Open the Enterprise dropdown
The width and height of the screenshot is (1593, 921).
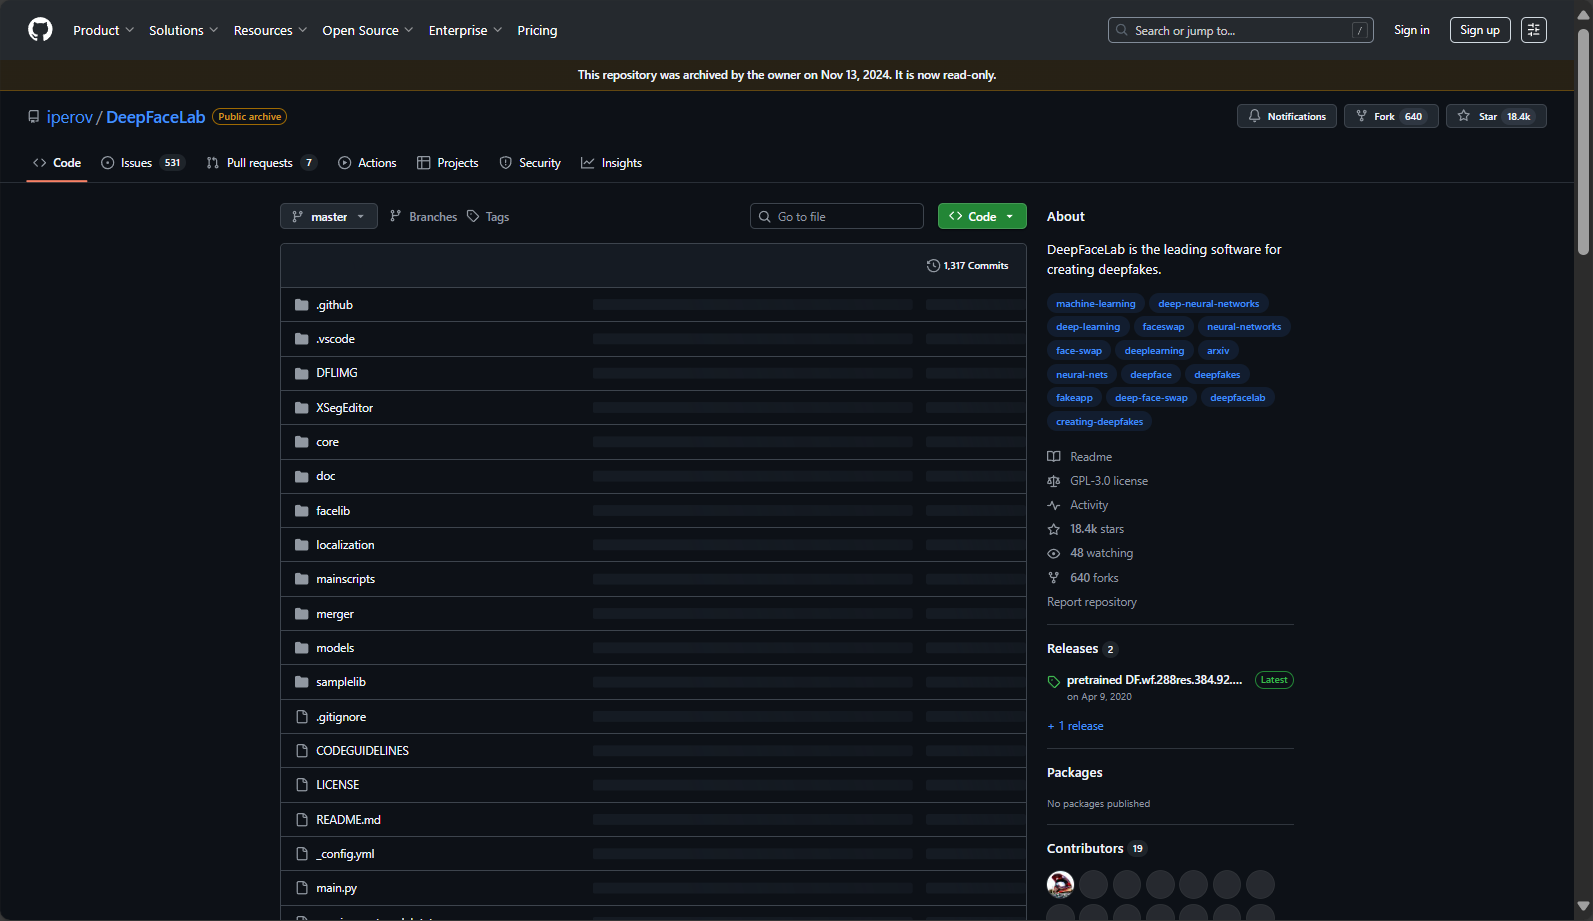(465, 30)
